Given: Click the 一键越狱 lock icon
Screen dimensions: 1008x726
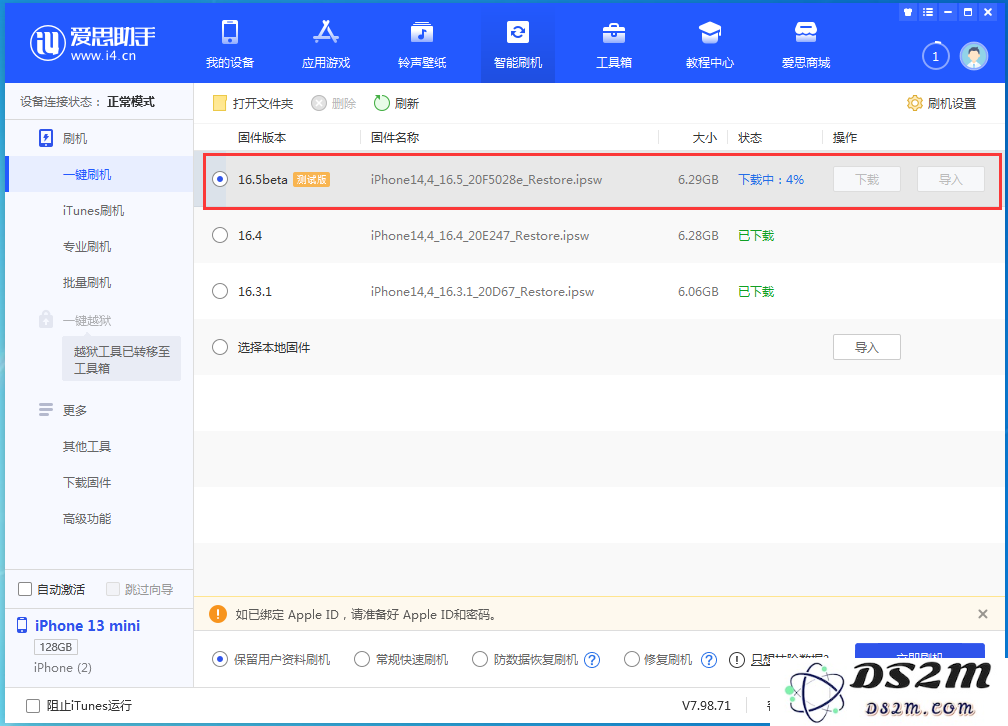Looking at the screenshot, I should pyautogui.click(x=46, y=319).
